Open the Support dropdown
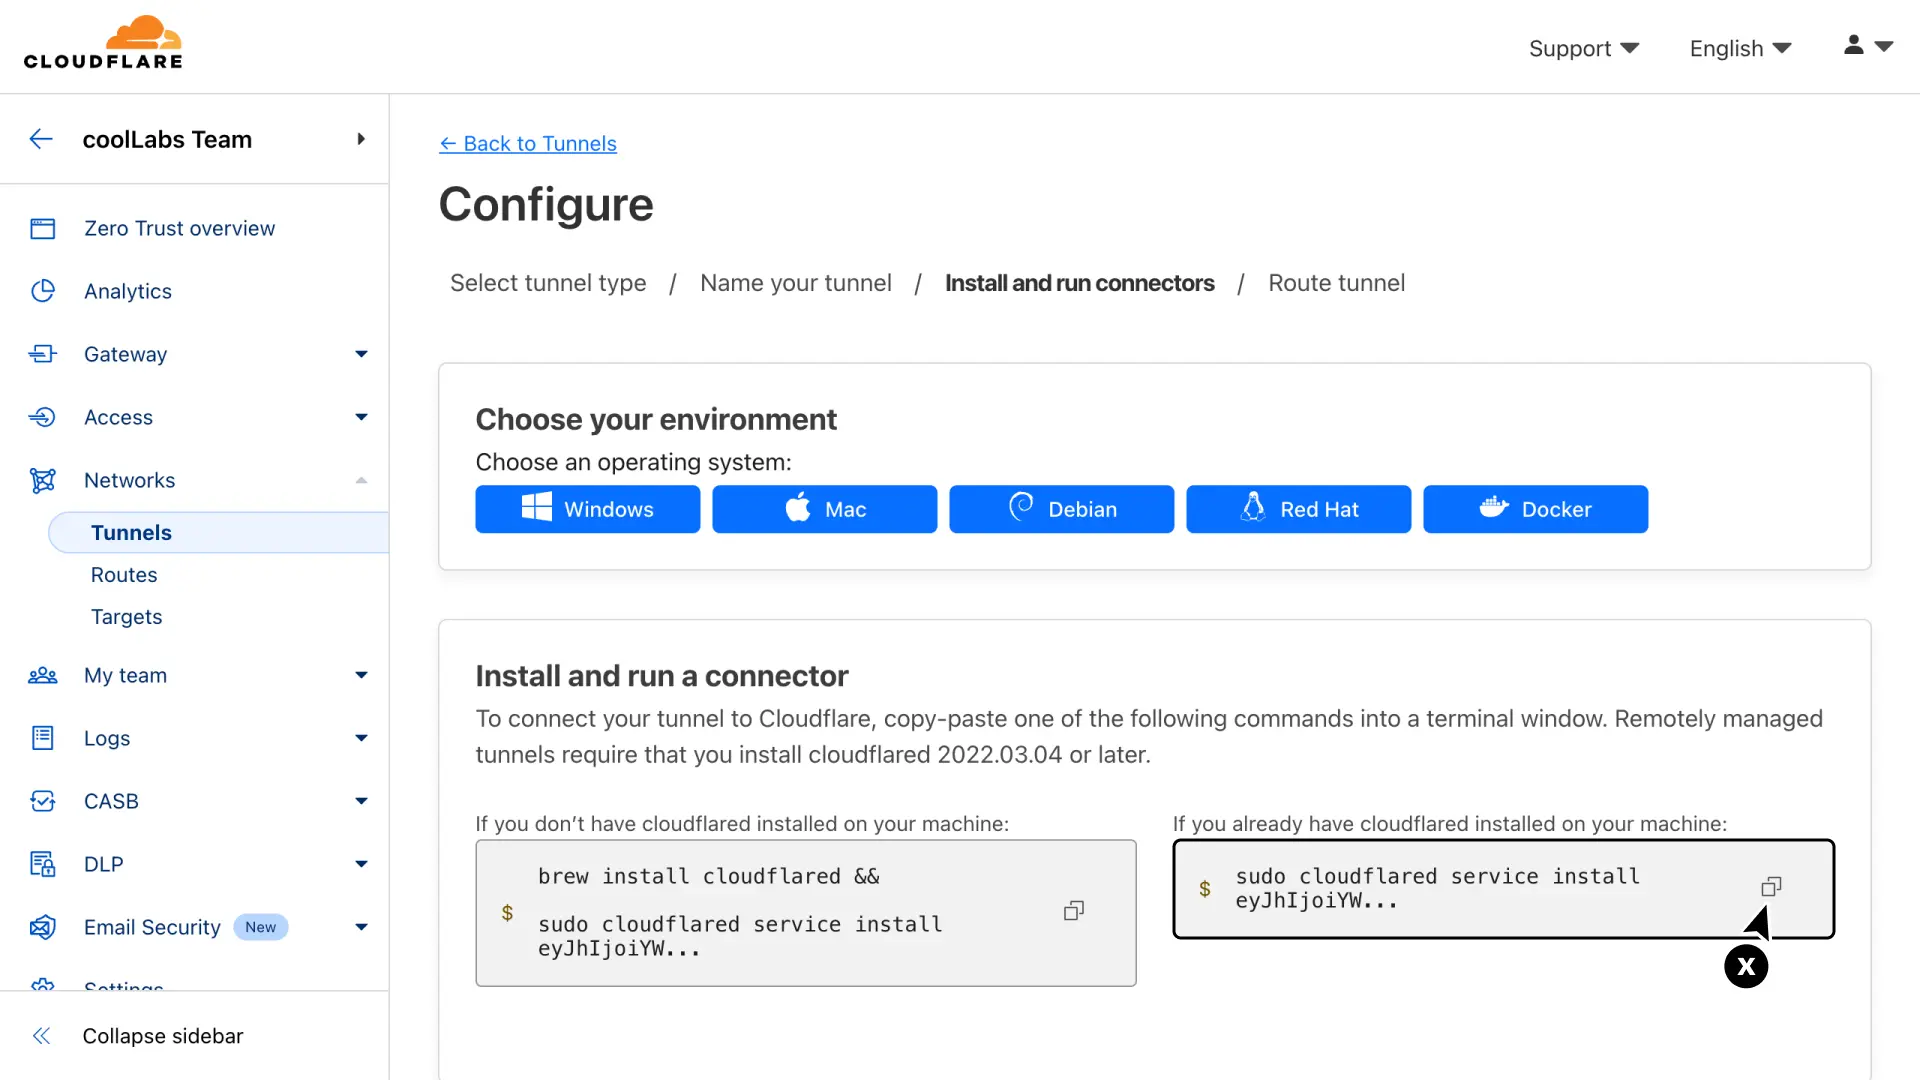This screenshot has width=1920, height=1080. [1583, 48]
